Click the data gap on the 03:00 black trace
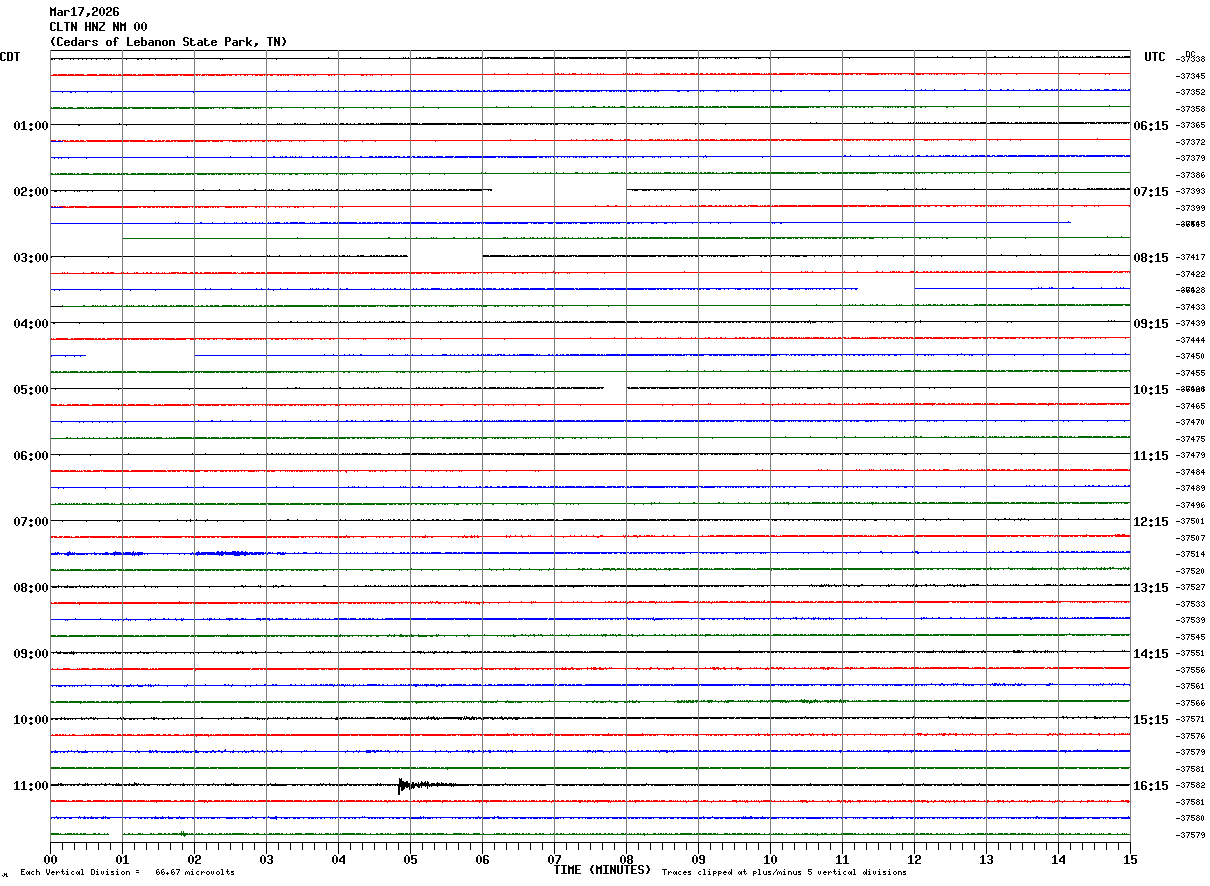Screen dimensions: 1210x886 [x=445, y=256]
